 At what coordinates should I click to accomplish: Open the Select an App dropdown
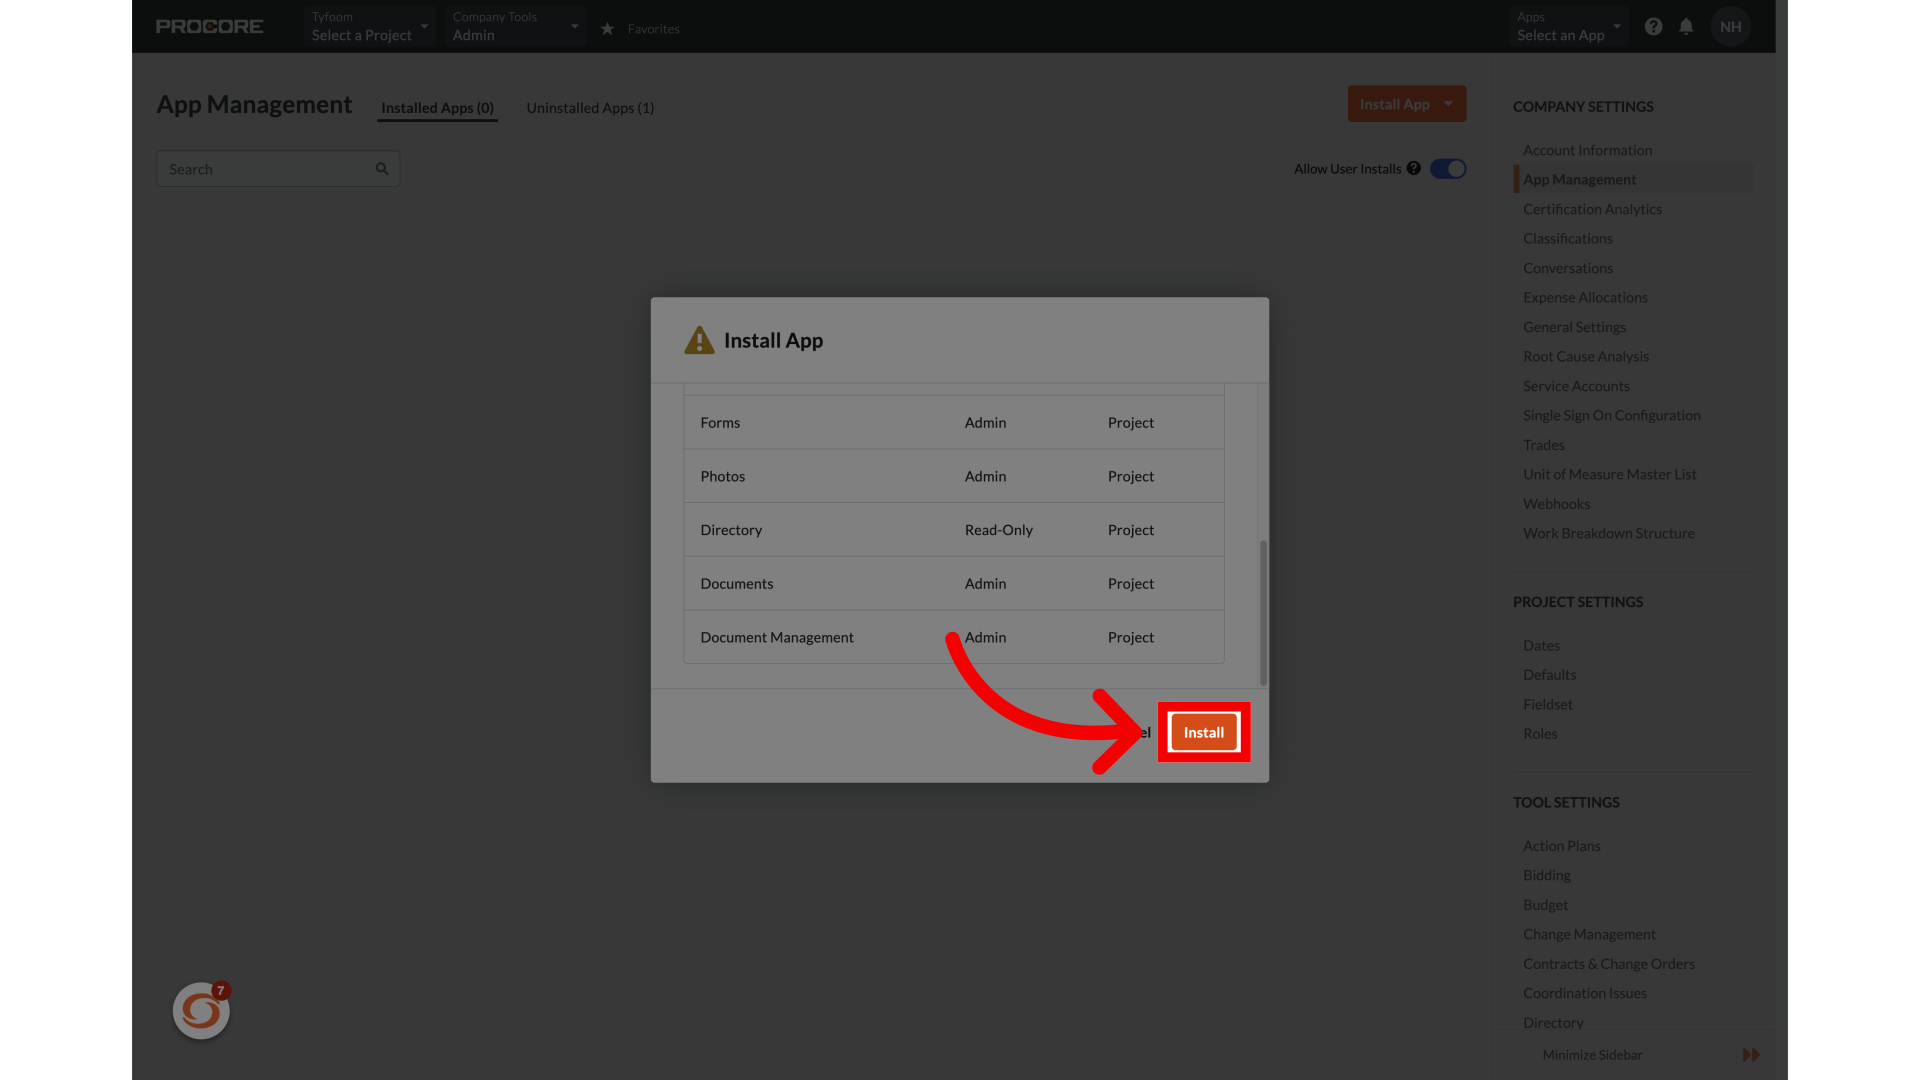point(1569,27)
